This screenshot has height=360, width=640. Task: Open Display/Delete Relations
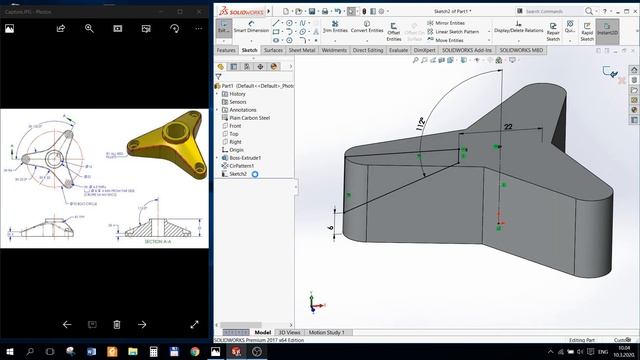pyautogui.click(x=518, y=27)
